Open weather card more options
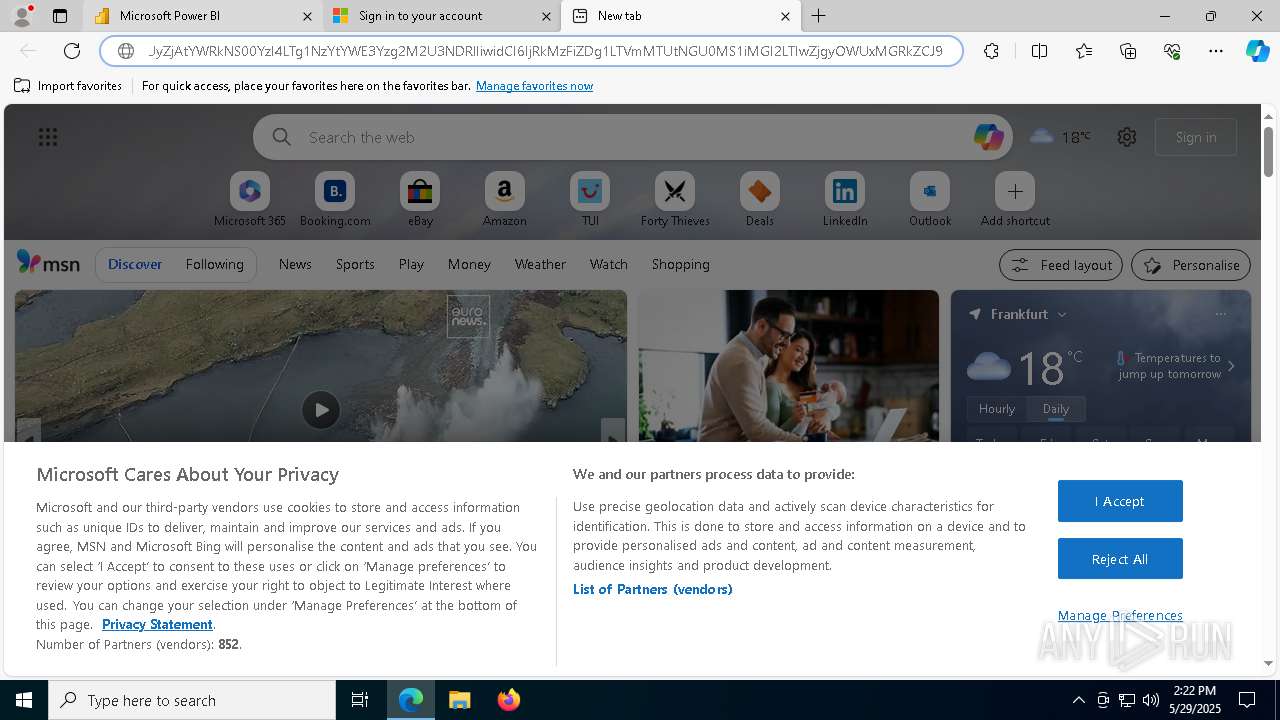 click(1220, 314)
